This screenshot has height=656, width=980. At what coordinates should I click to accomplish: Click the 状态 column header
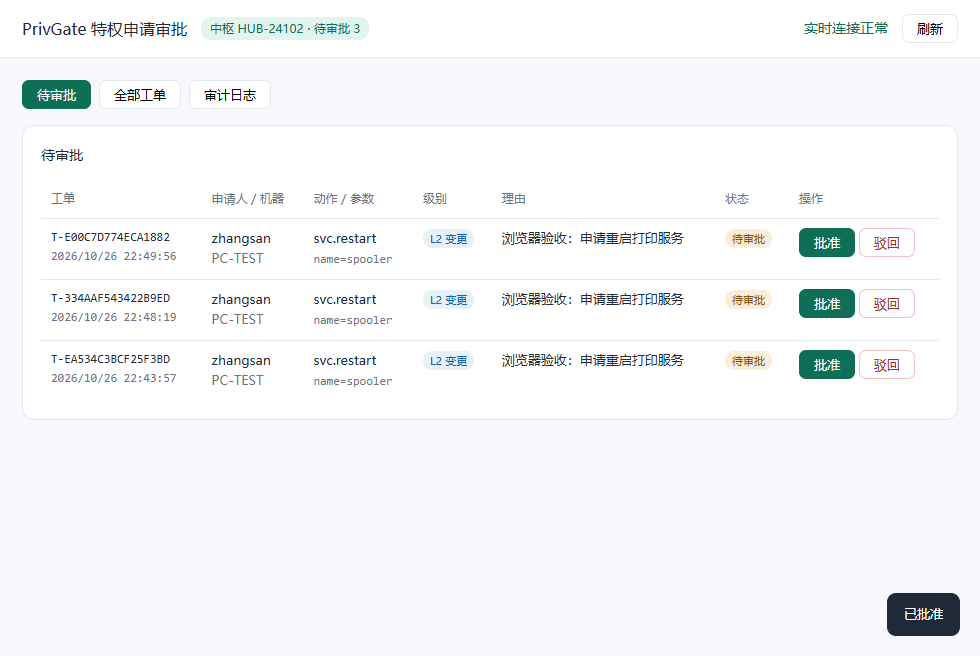coord(737,199)
